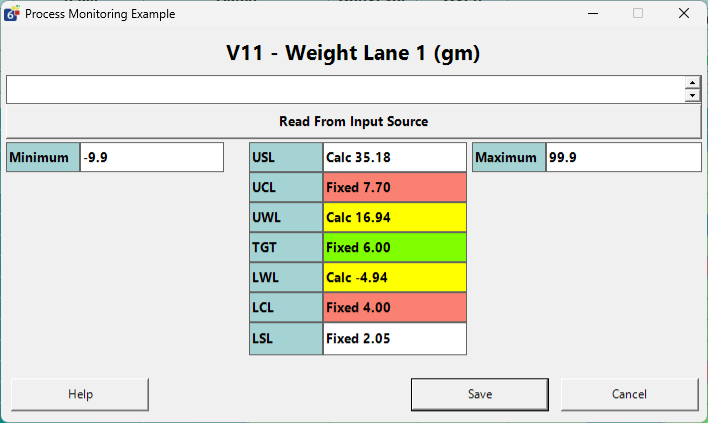Click the UCL label cell

click(286, 187)
